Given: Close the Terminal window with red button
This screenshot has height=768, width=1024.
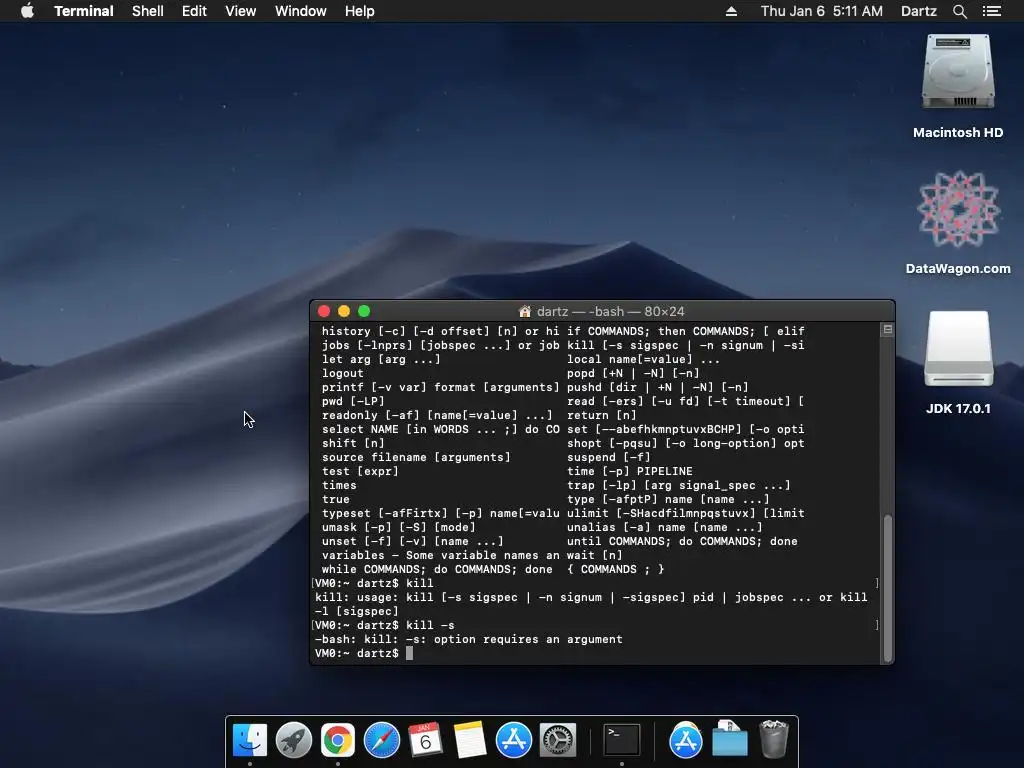Looking at the screenshot, I should (324, 312).
